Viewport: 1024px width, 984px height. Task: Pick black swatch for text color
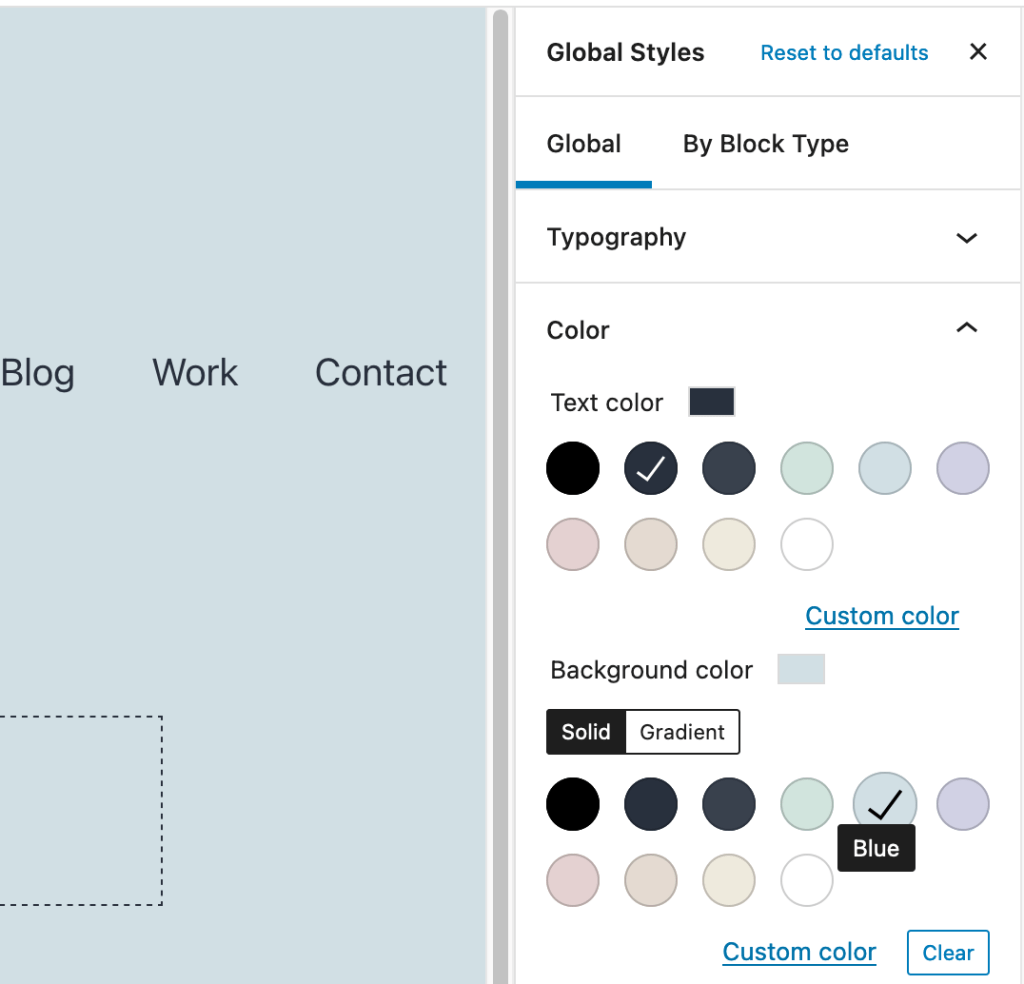[573, 469]
